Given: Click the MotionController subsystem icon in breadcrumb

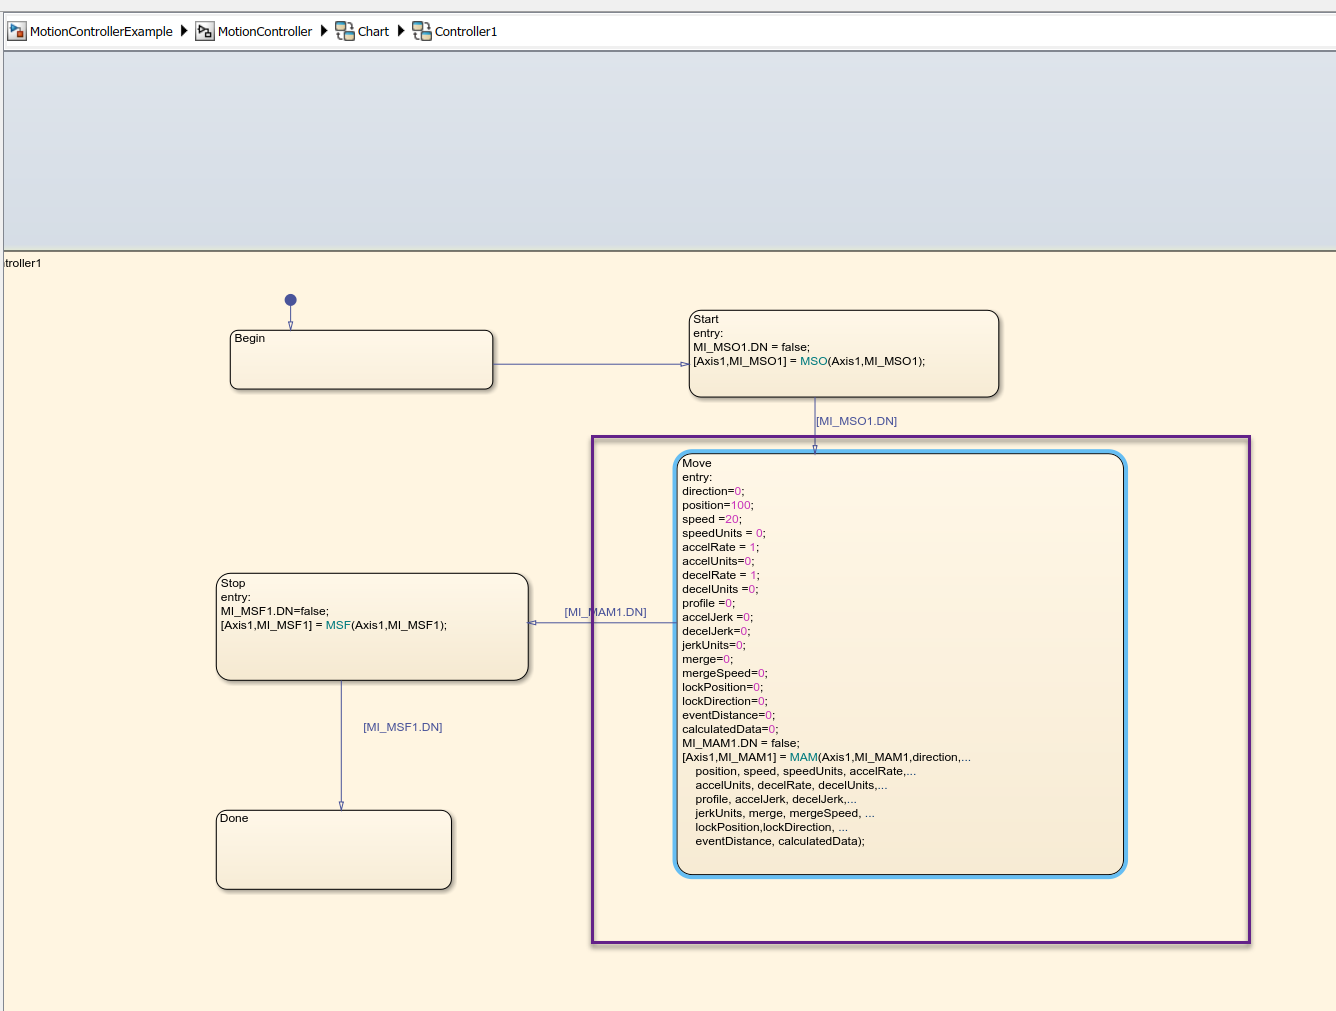Looking at the screenshot, I should pos(205,31).
